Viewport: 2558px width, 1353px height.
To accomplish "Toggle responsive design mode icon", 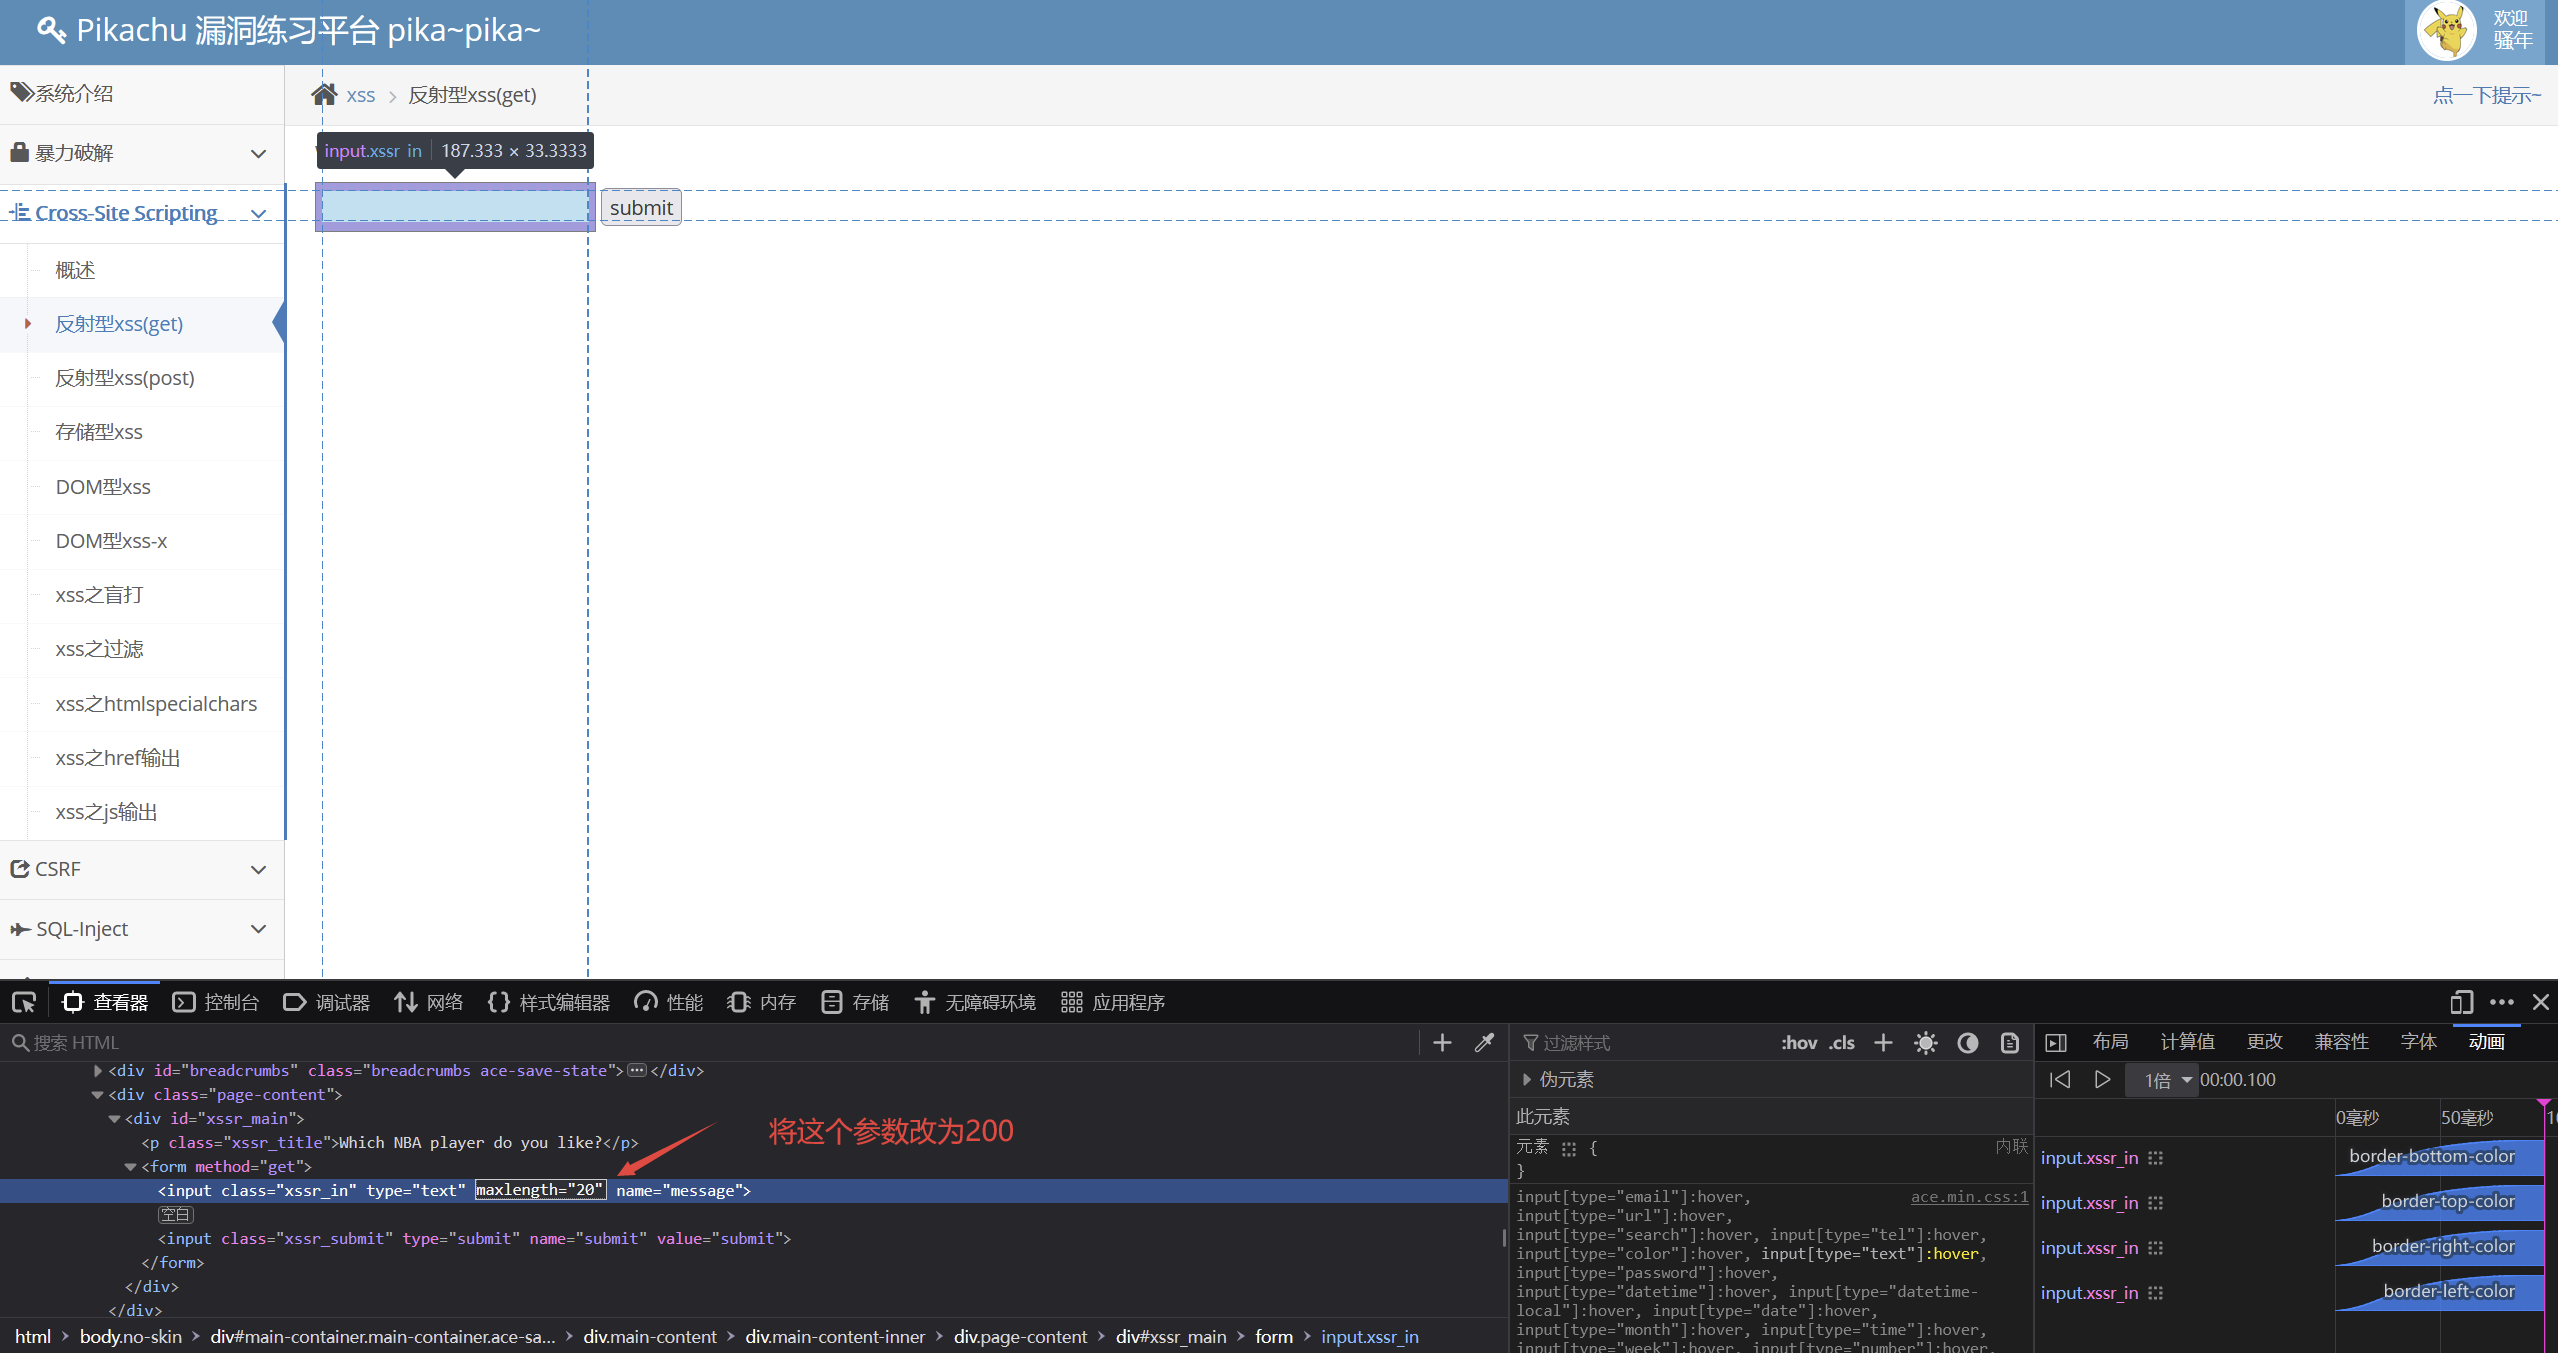I will click(x=2461, y=1002).
